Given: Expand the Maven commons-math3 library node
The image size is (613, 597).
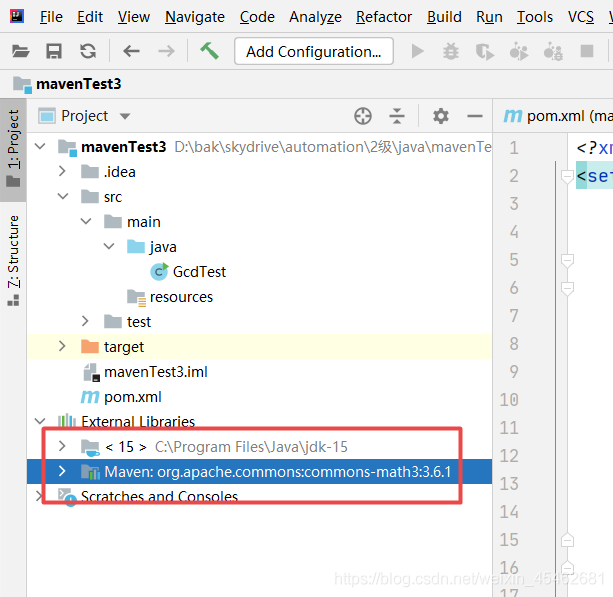Looking at the screenshot, I should [x=62, y=471].
